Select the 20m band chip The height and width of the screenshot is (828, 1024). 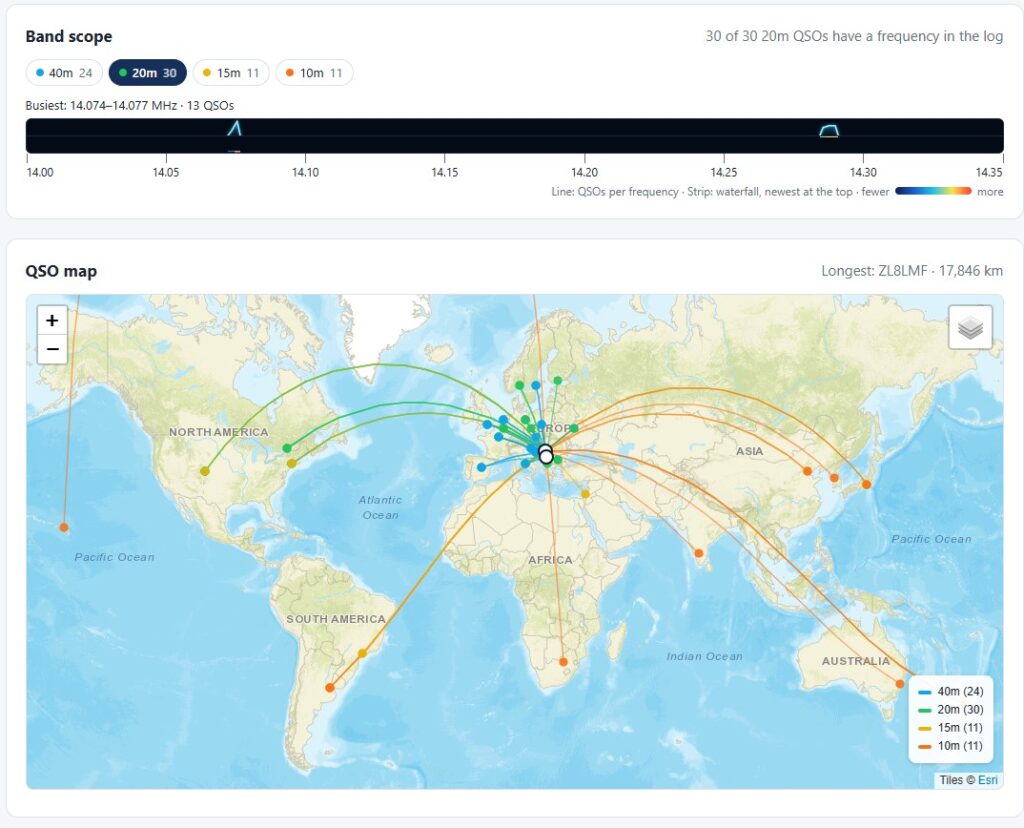[148, 72]
